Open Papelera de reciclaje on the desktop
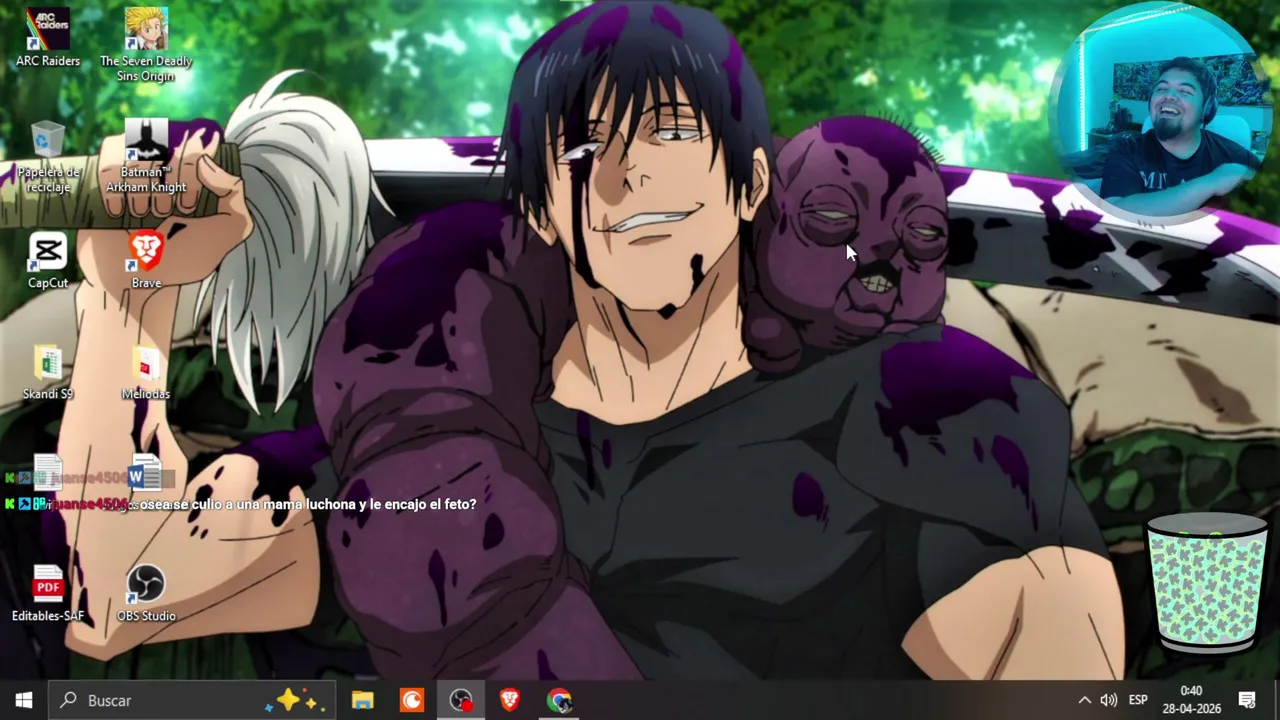This screenshot has height=720, width=1280. point(48,157)
